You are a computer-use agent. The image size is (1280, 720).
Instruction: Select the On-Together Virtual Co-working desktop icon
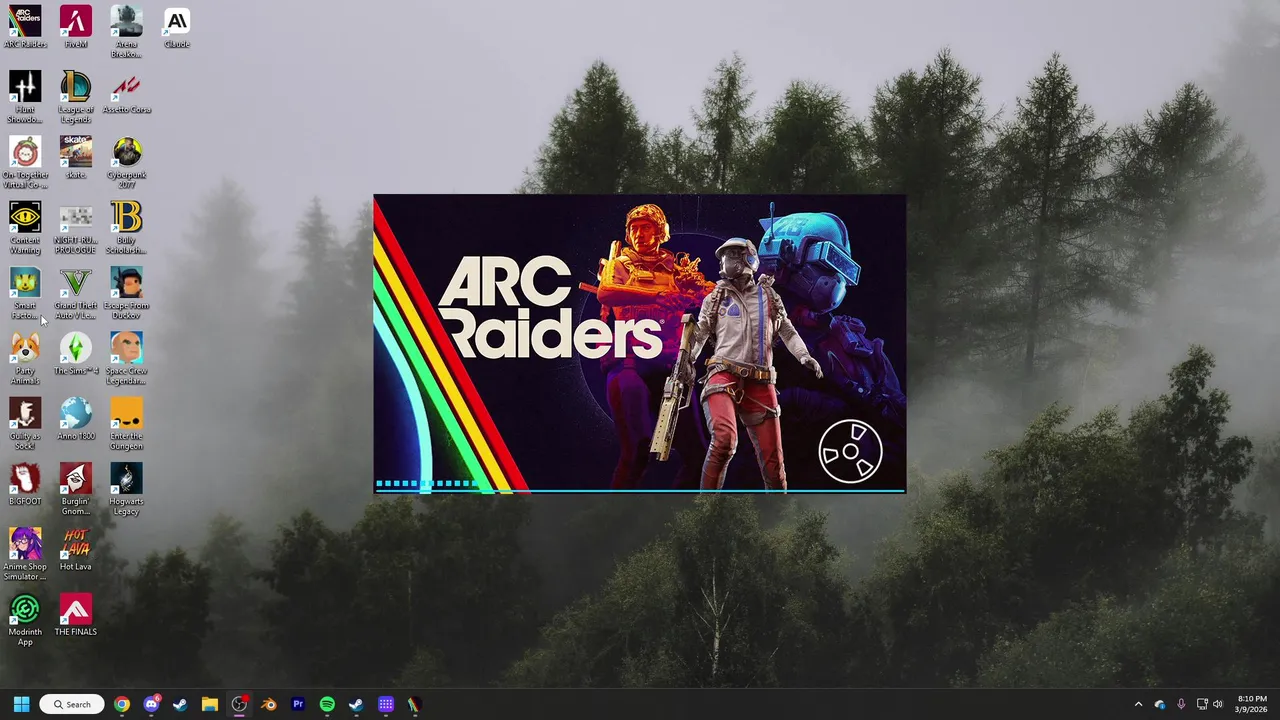coord(25,163)
